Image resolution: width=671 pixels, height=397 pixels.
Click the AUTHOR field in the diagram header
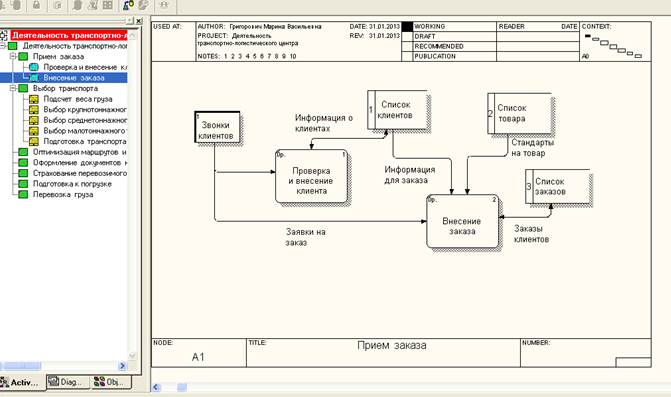click(259, 27)
